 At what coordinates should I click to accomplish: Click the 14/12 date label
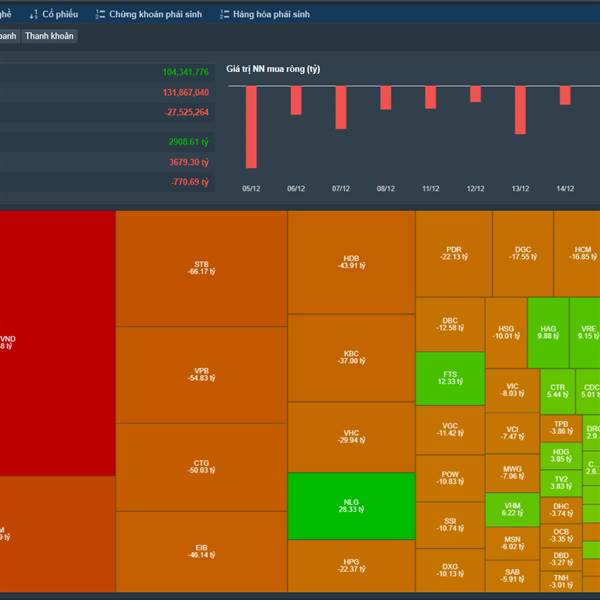pyautogui.click(x=565, y=189)
